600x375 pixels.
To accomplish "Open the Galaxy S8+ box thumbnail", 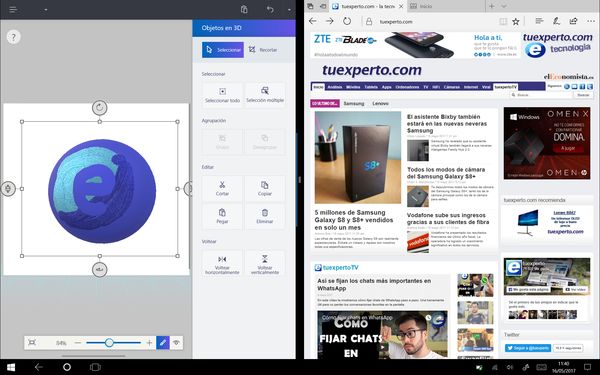I will tap(358, 157).
